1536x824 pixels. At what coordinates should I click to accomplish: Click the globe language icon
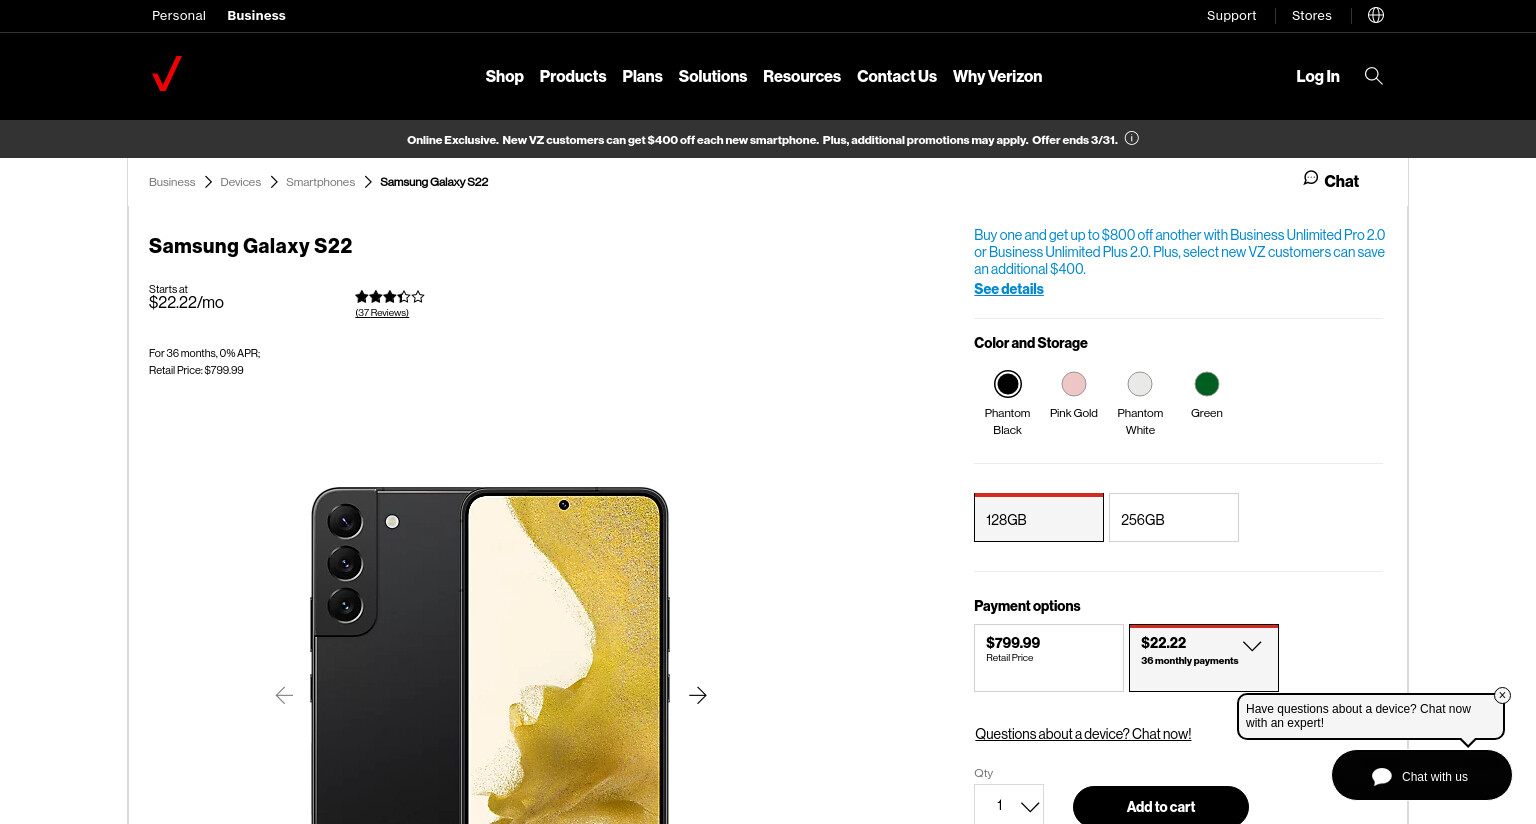1376,15
